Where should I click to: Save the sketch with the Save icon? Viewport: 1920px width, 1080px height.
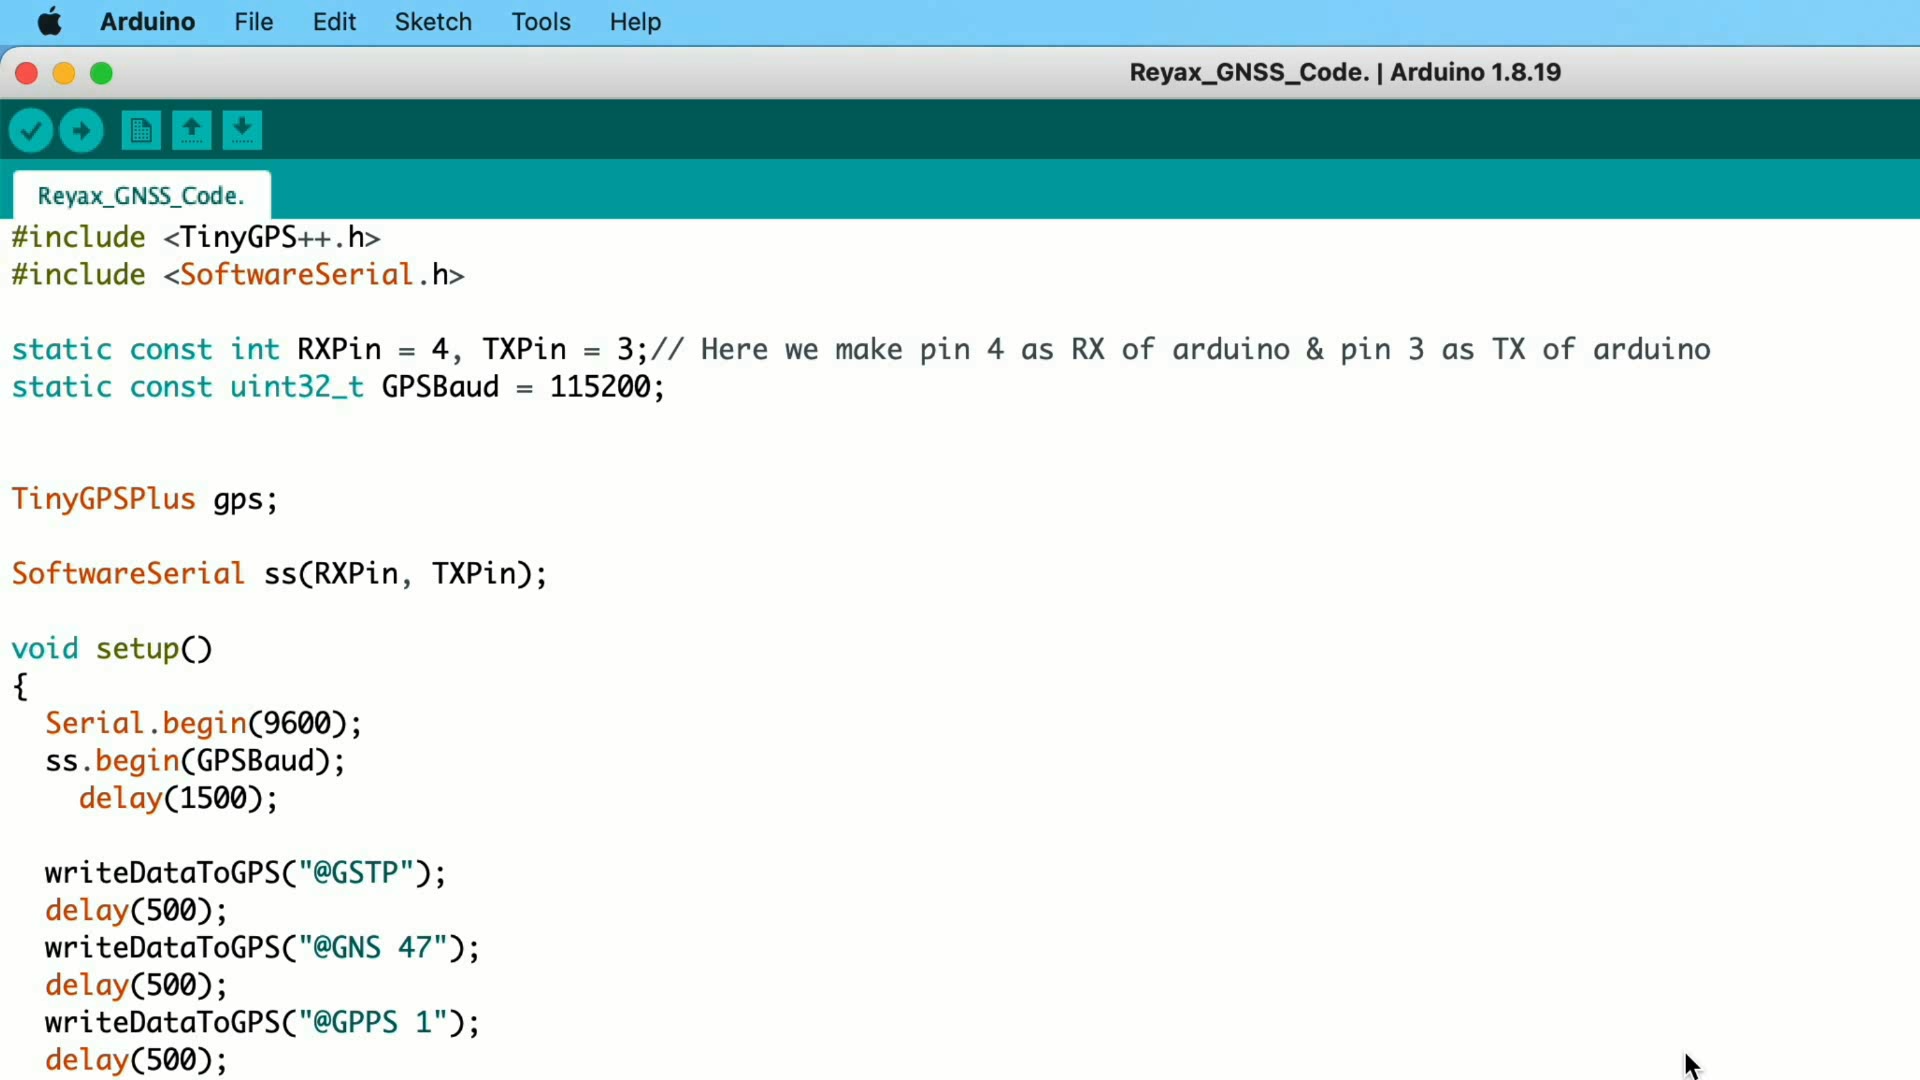coord(242,131)
